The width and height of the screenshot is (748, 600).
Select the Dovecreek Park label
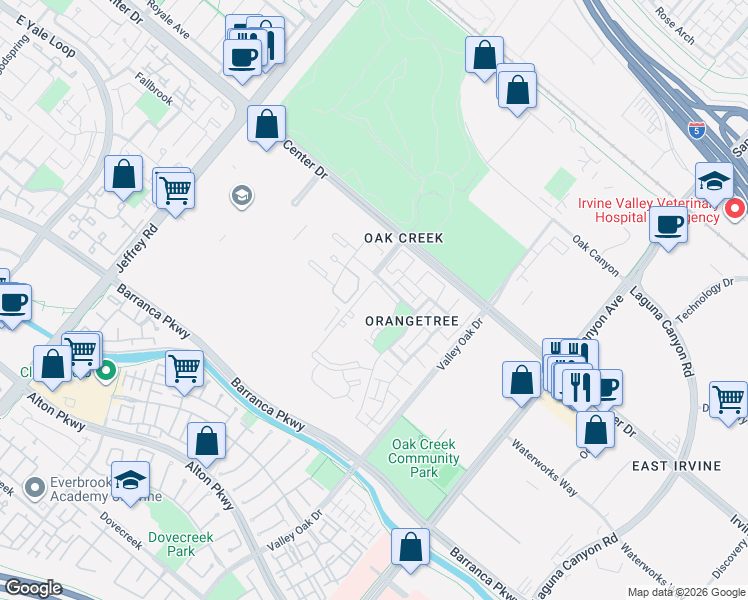(x=181, y=544)
